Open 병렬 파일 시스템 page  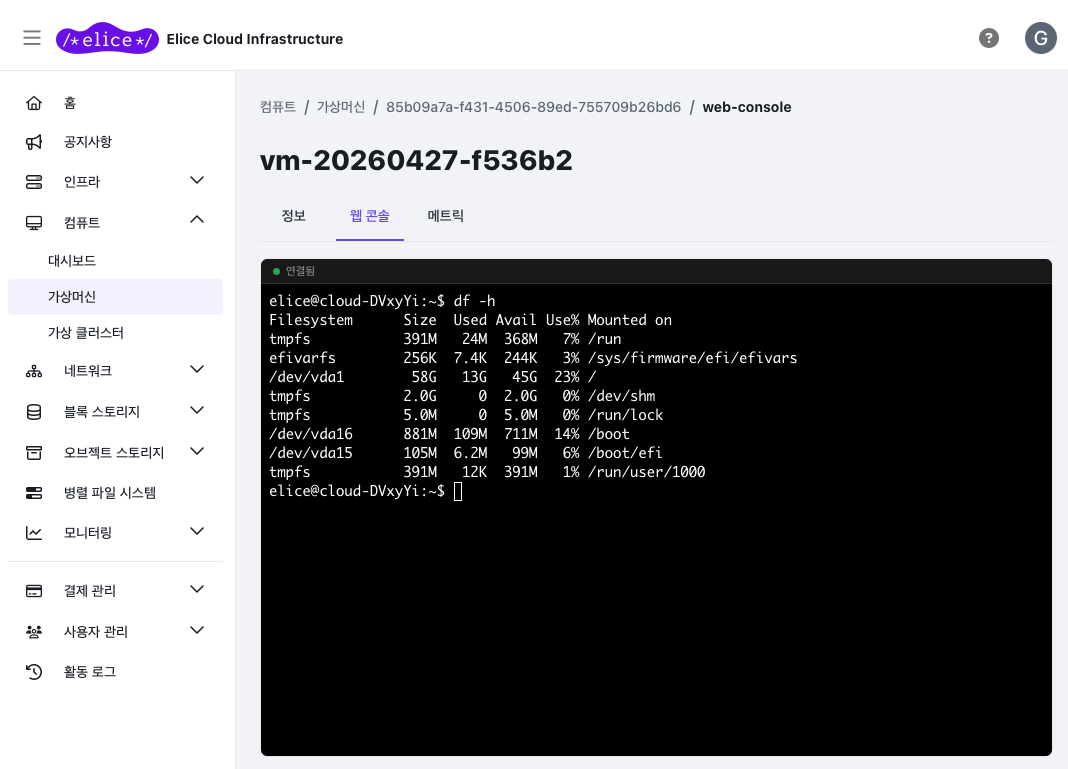coord(110,492)
